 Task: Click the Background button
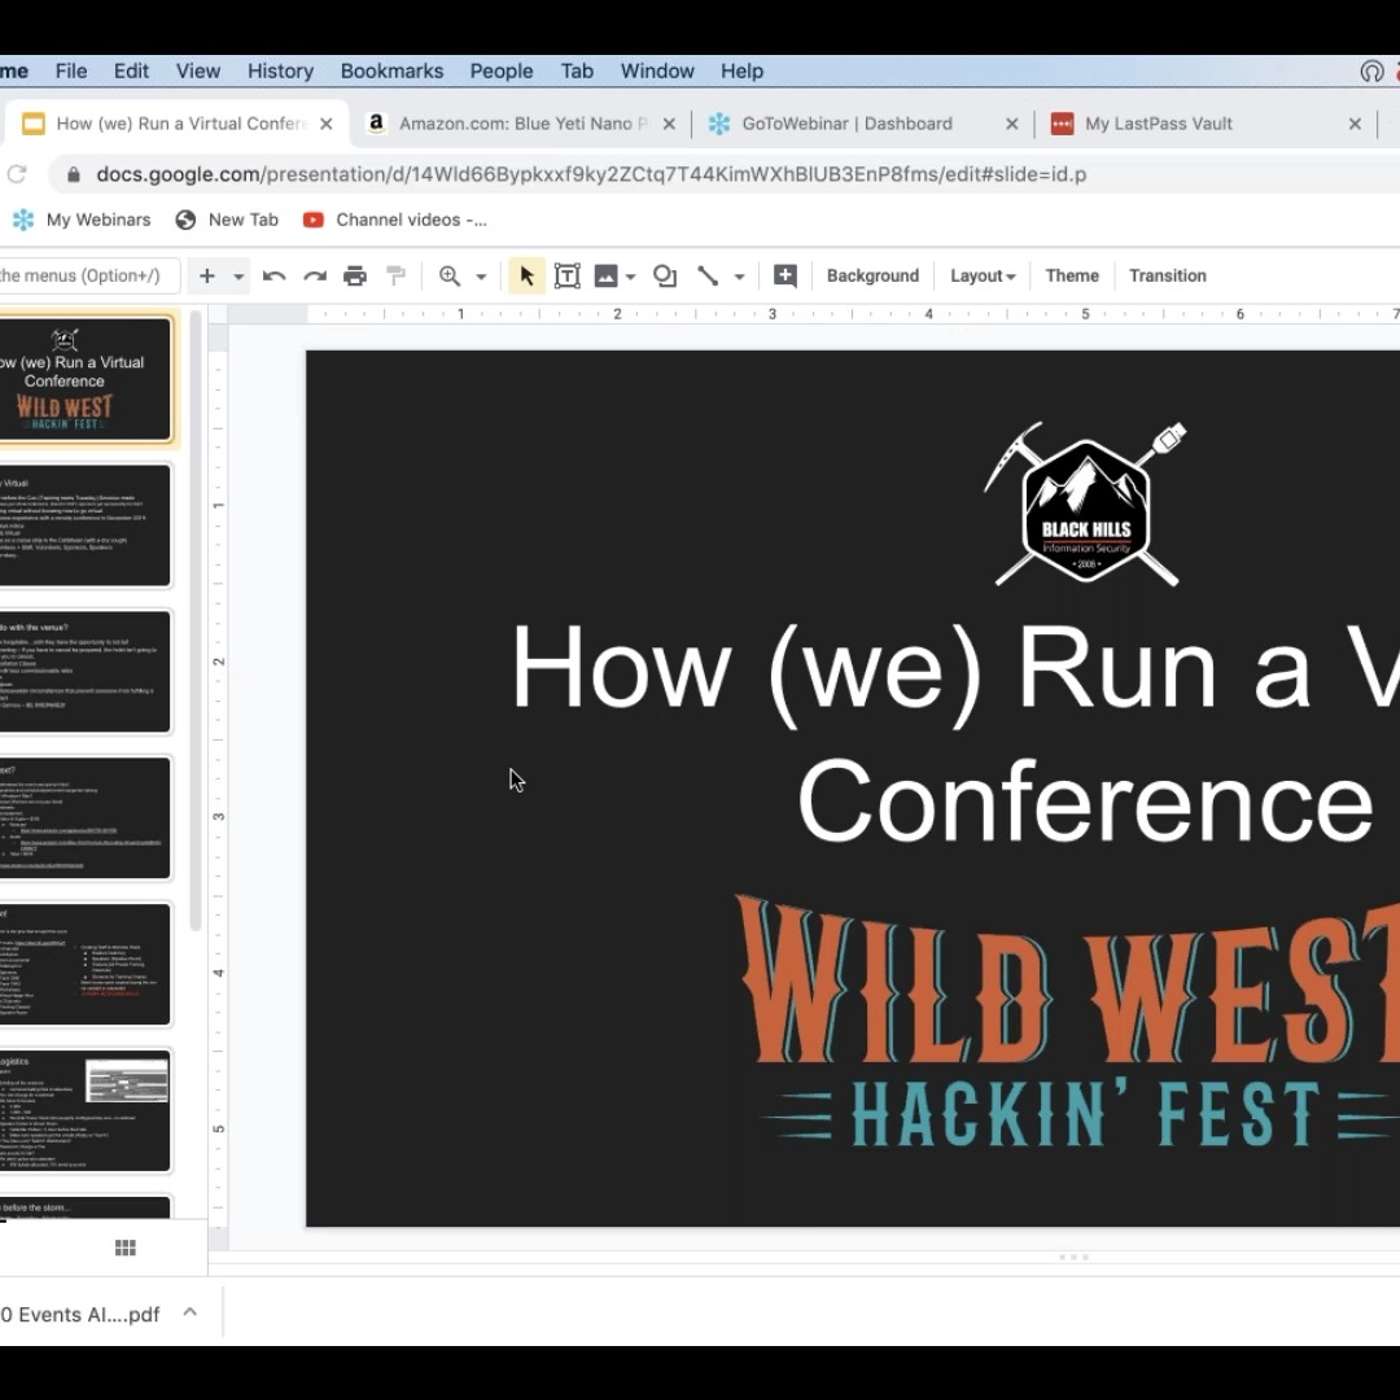tap(871, 275)
